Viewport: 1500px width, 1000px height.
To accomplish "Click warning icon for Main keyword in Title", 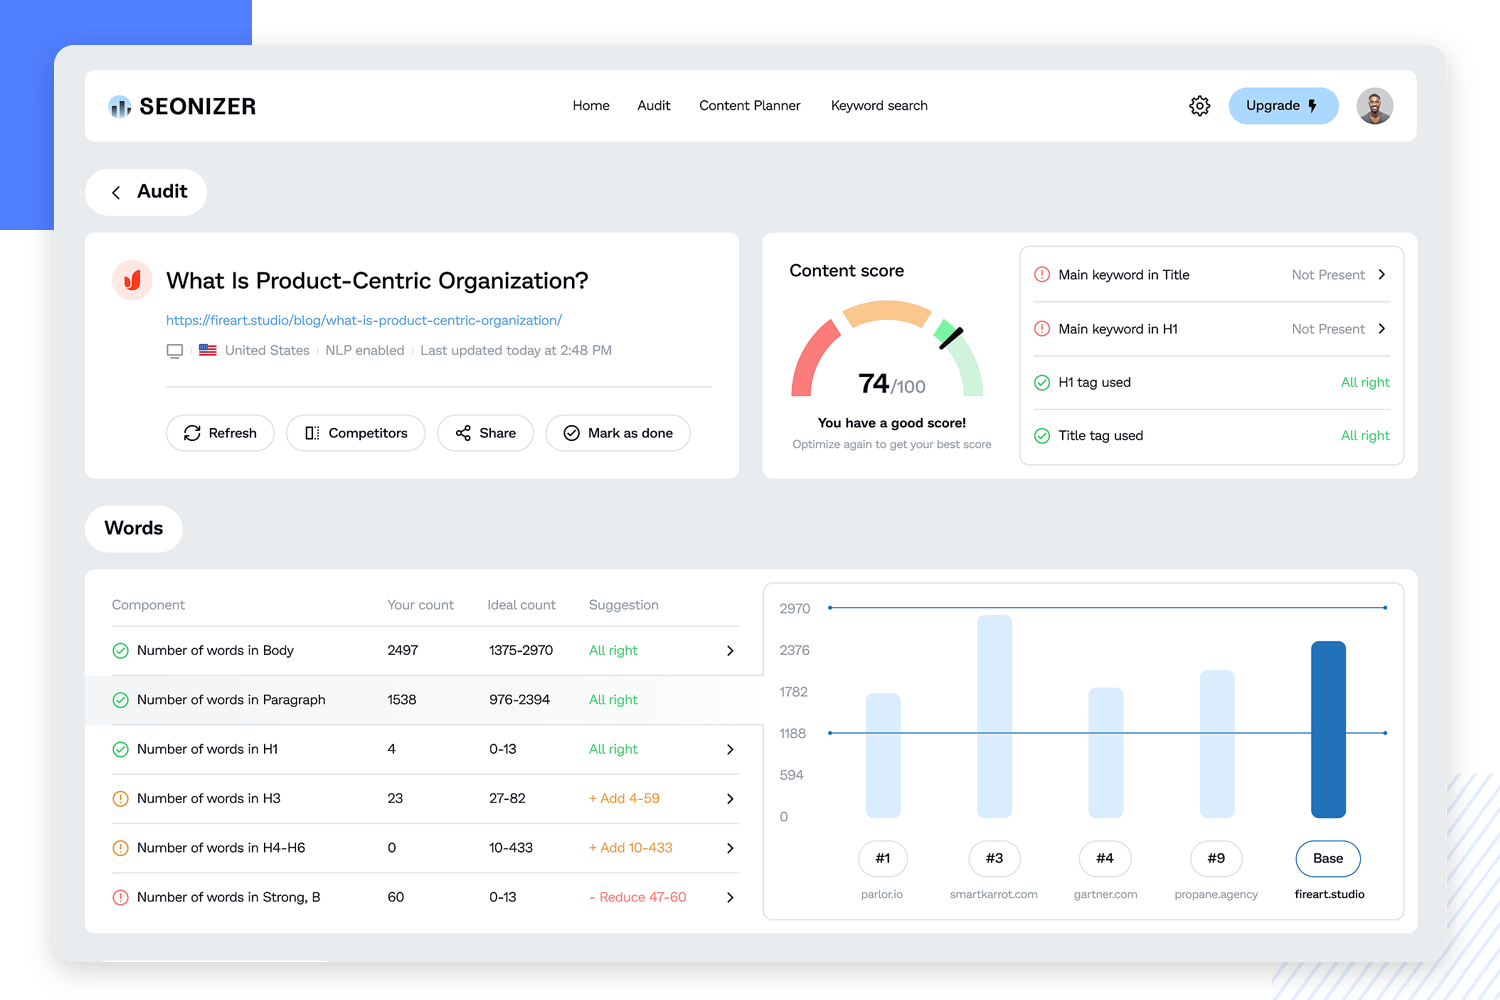I will pyautogui.click(x=1042, y=275).
